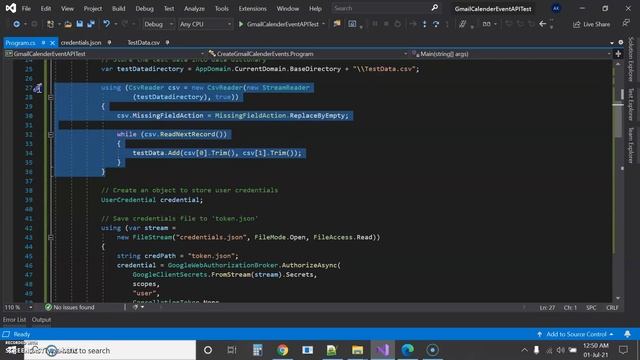Viewport: 640px width, 360px height.
Task: Start debugging GmailCalenderEventAPITest
Action: point(279,24)
